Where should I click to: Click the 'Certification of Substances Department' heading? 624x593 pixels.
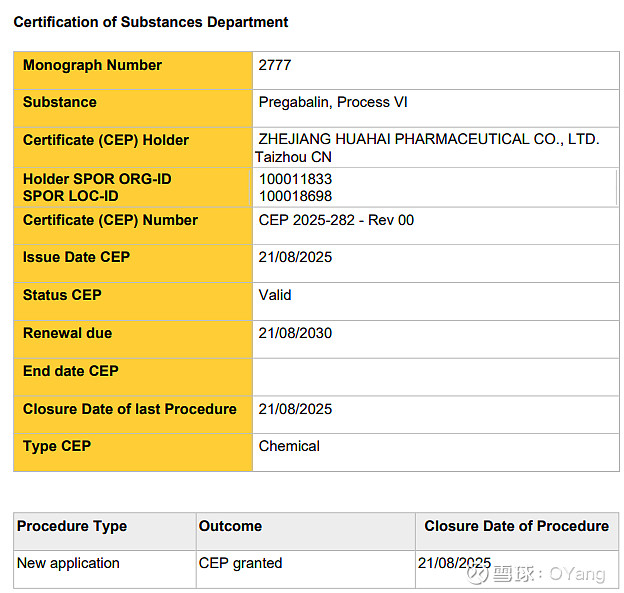[150, 22]
